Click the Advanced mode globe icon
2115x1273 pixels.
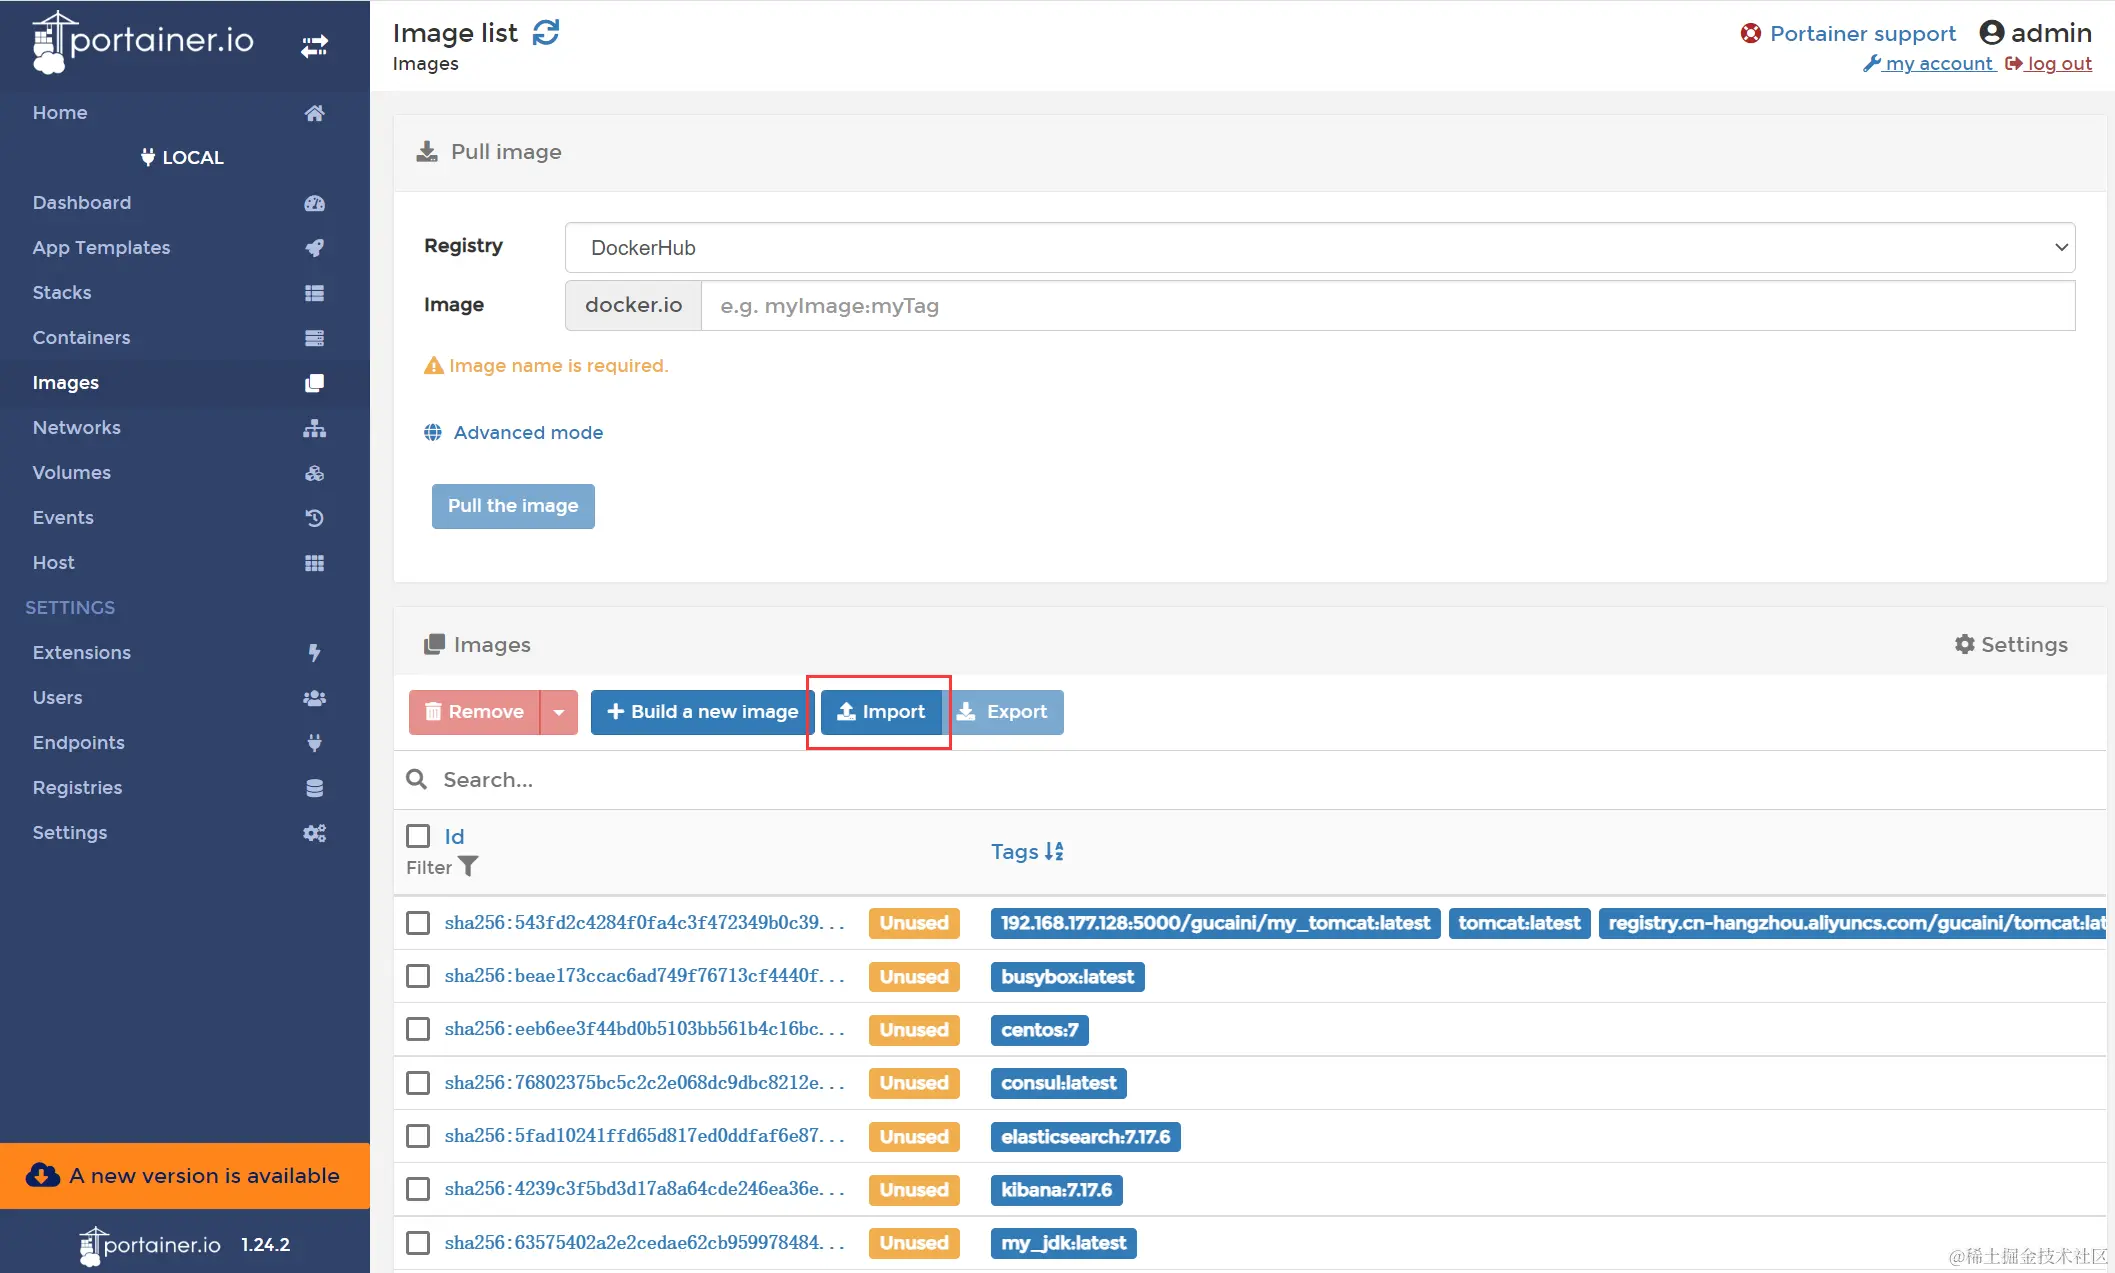pos(433,432)
